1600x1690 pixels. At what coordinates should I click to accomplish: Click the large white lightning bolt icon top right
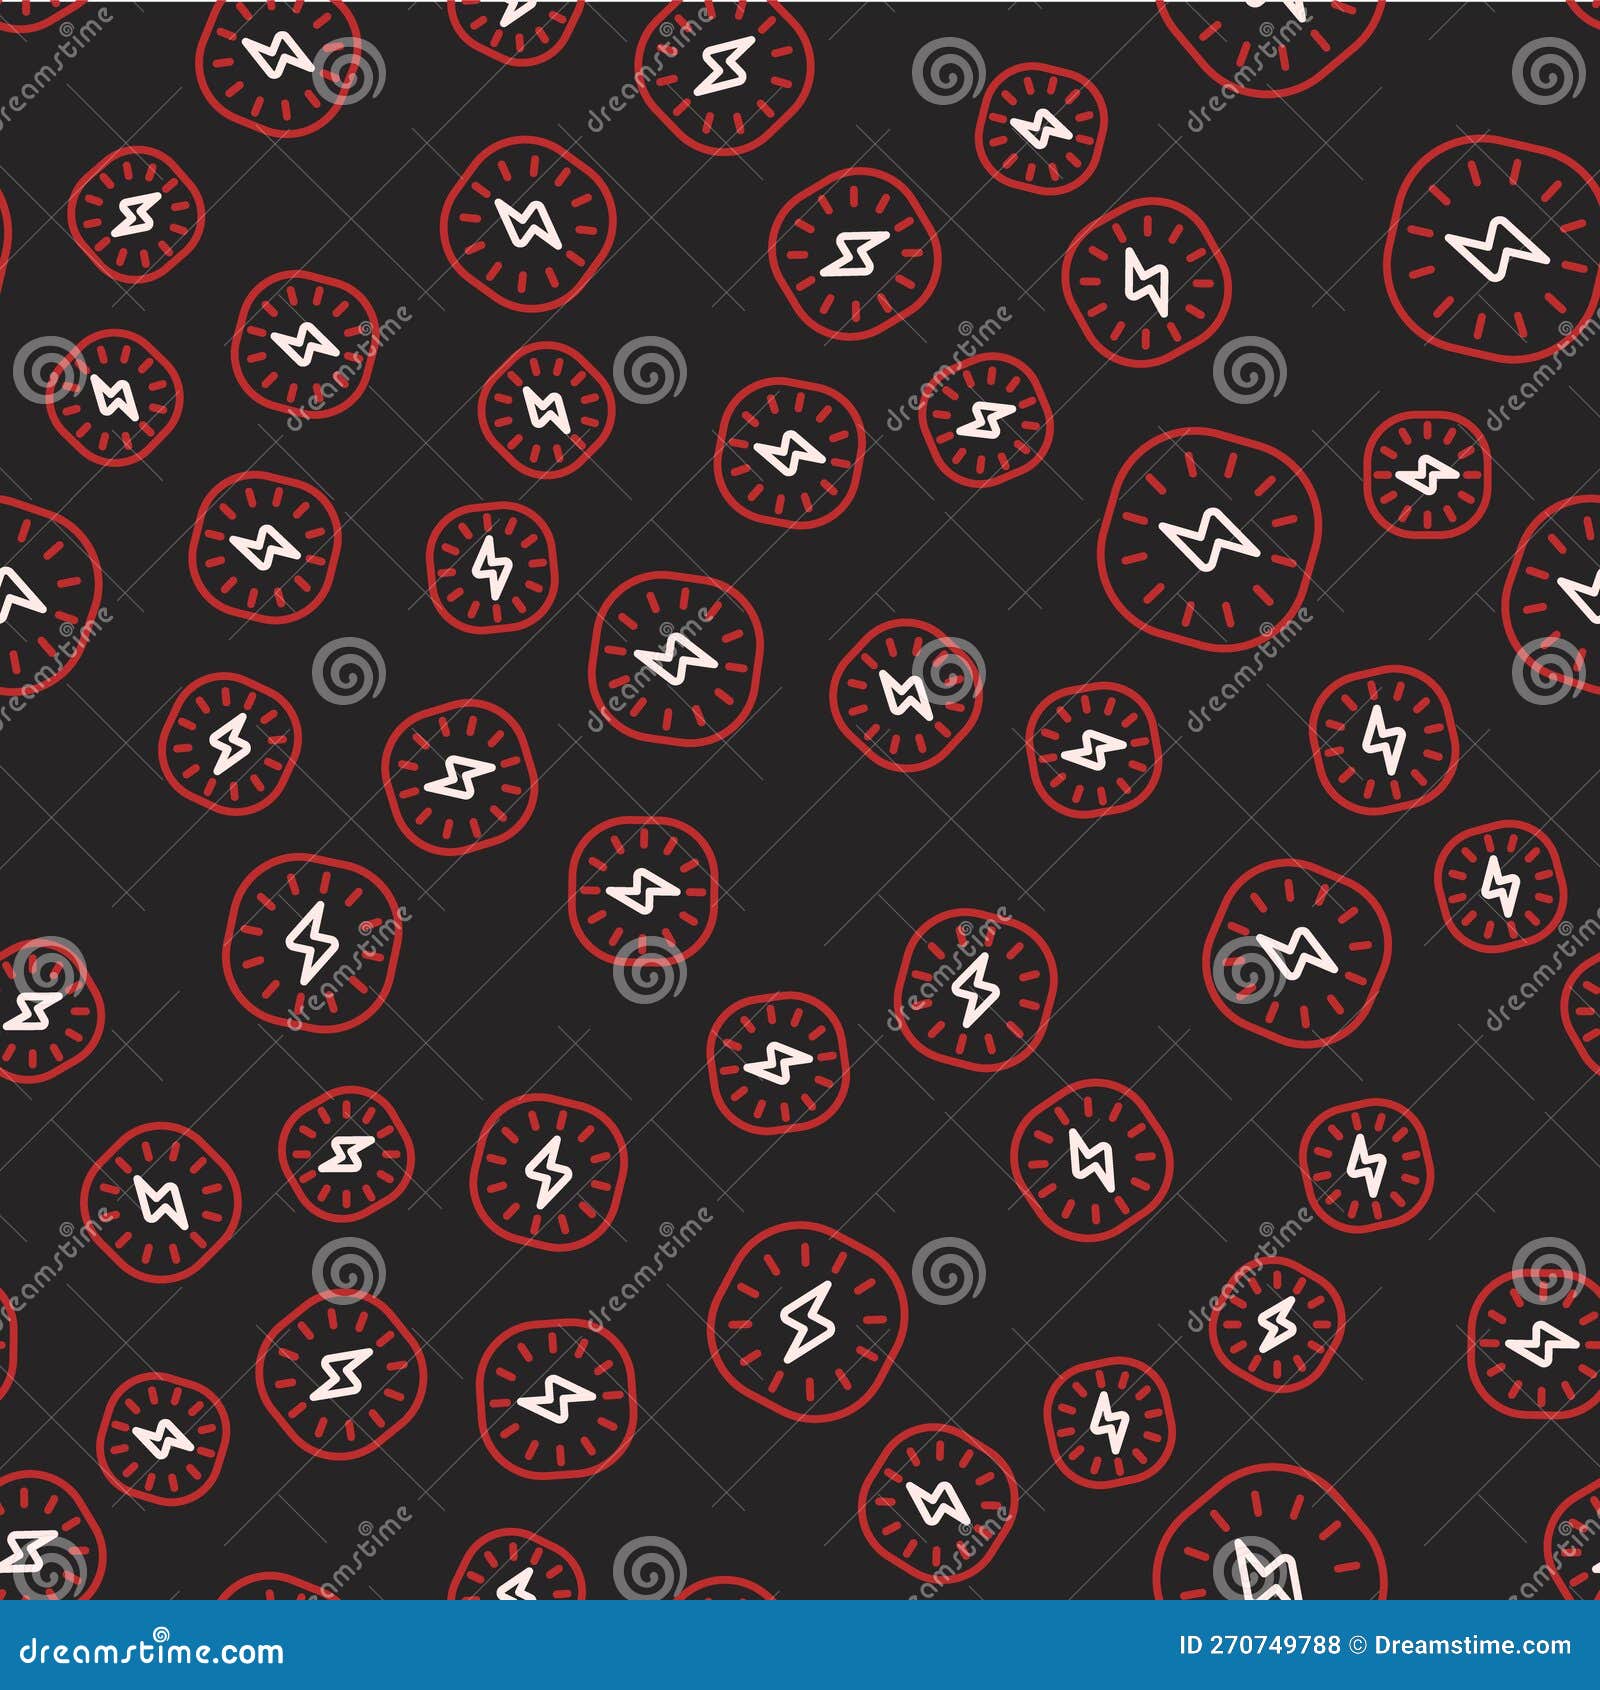[x=1496, y=252]
